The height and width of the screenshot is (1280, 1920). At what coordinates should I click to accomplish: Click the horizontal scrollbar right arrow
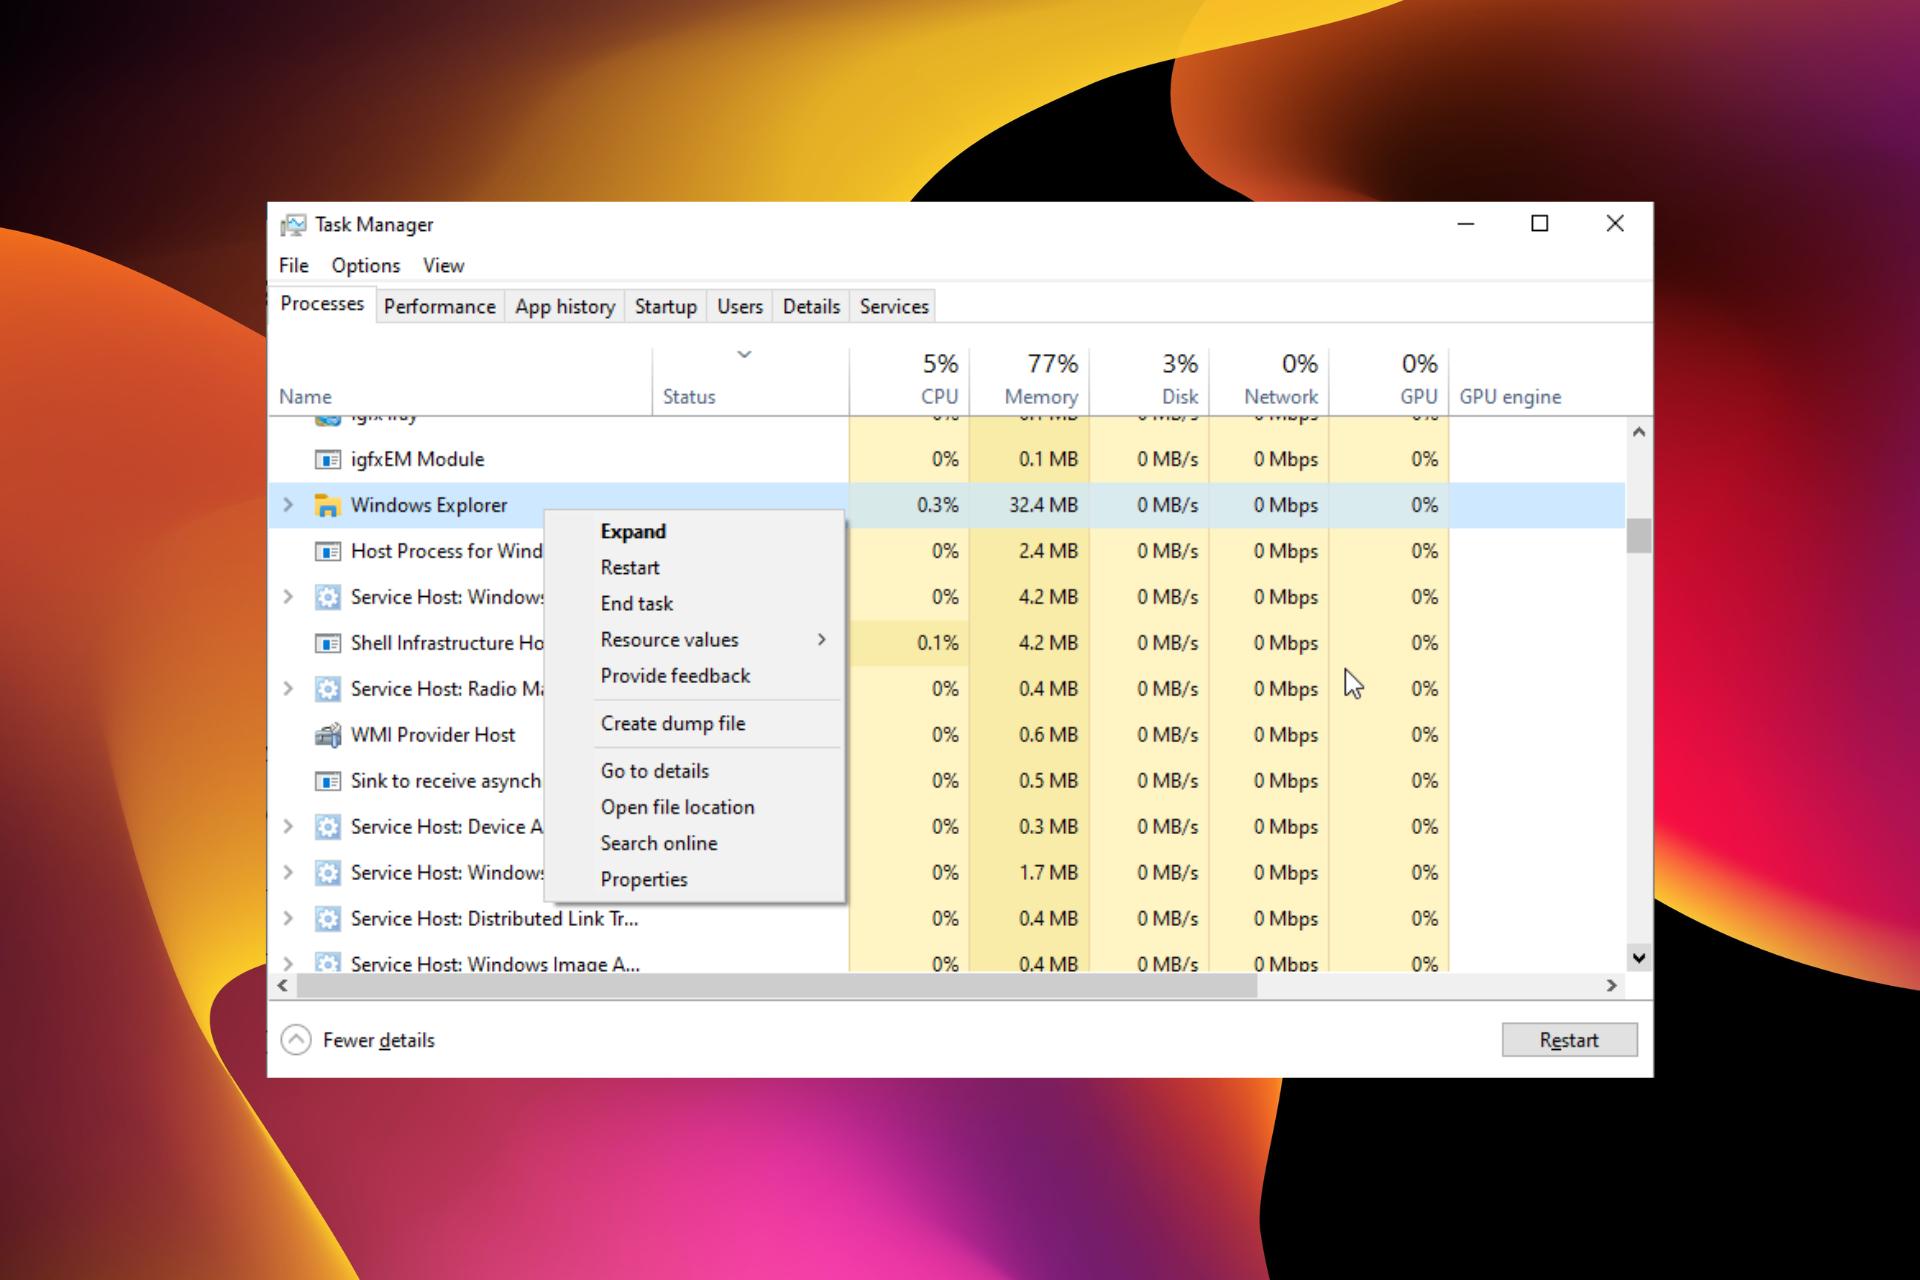pos(1612,986)
